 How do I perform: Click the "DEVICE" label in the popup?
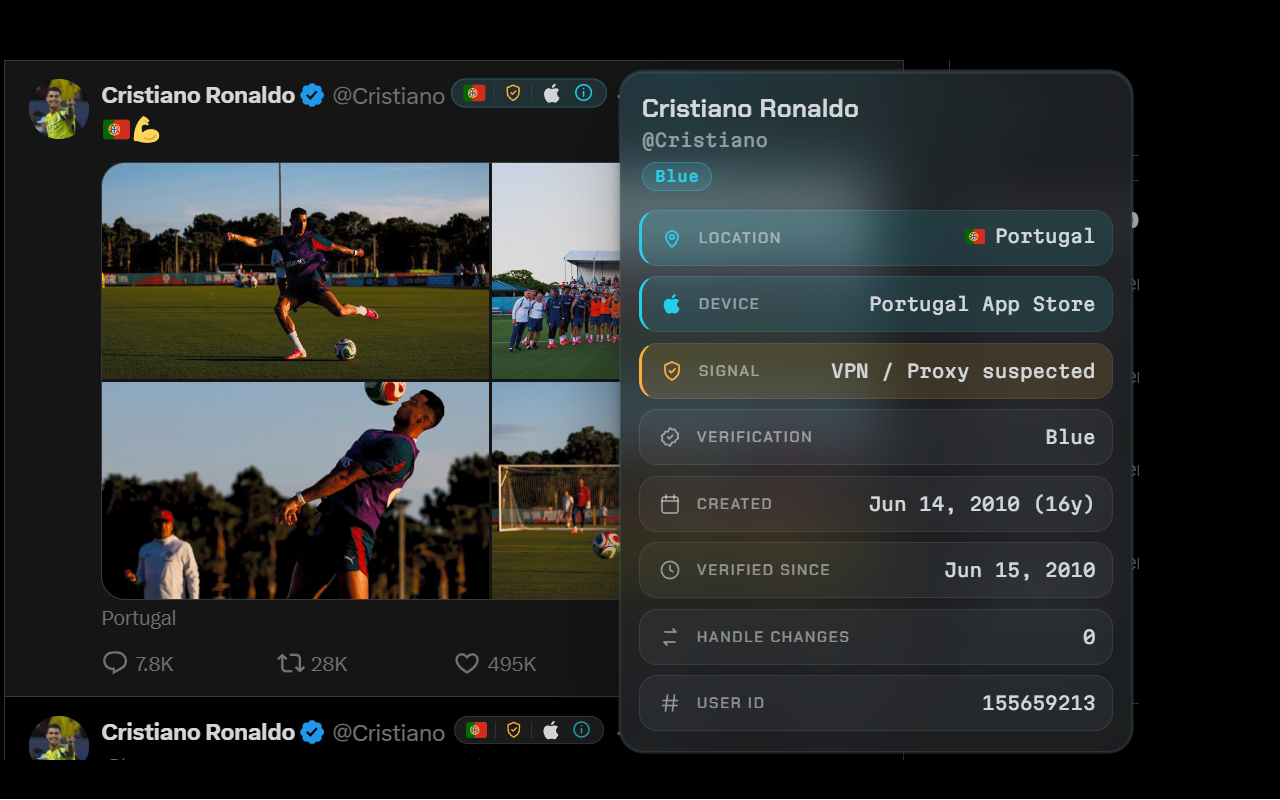(729, 304)
